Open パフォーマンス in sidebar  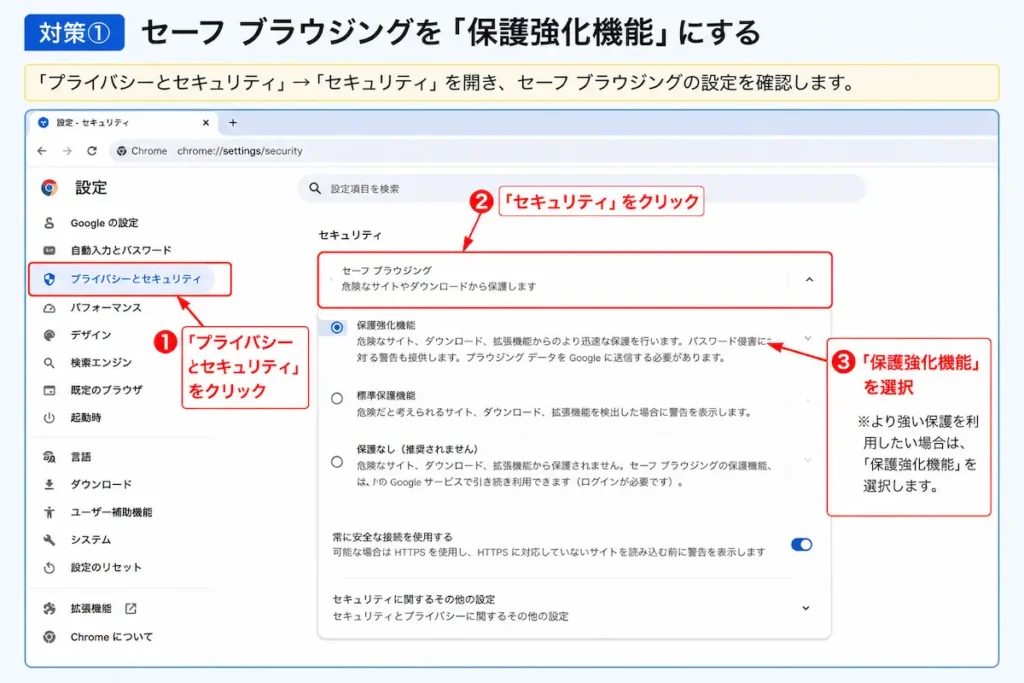point(106,308)
